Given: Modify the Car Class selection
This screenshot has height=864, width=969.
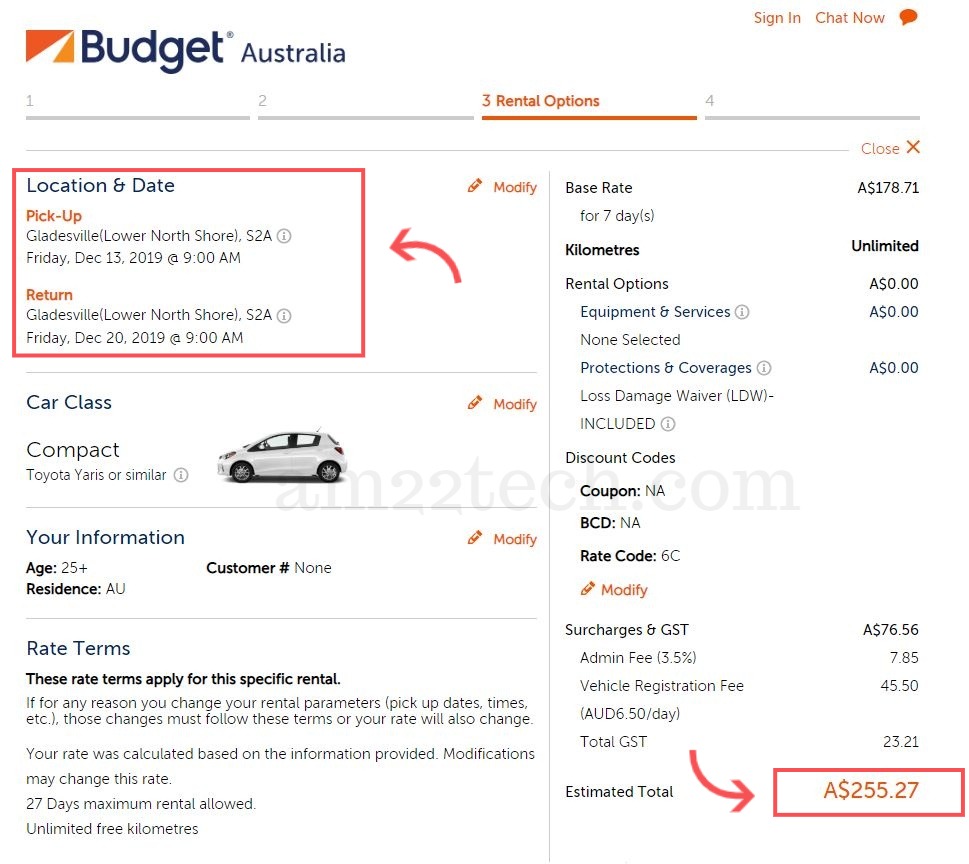Looking at the screenshot, I should [503, 404].
